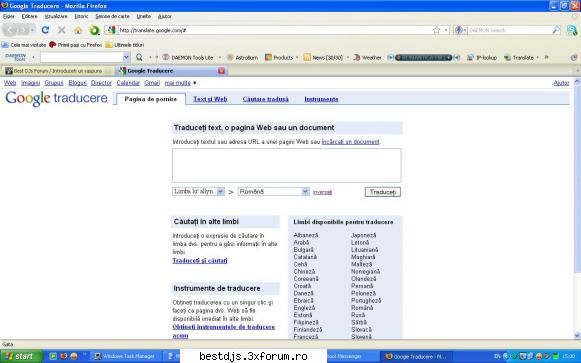Expand the Română target language dropdown

pyautogui.click(x=305, y=192)
